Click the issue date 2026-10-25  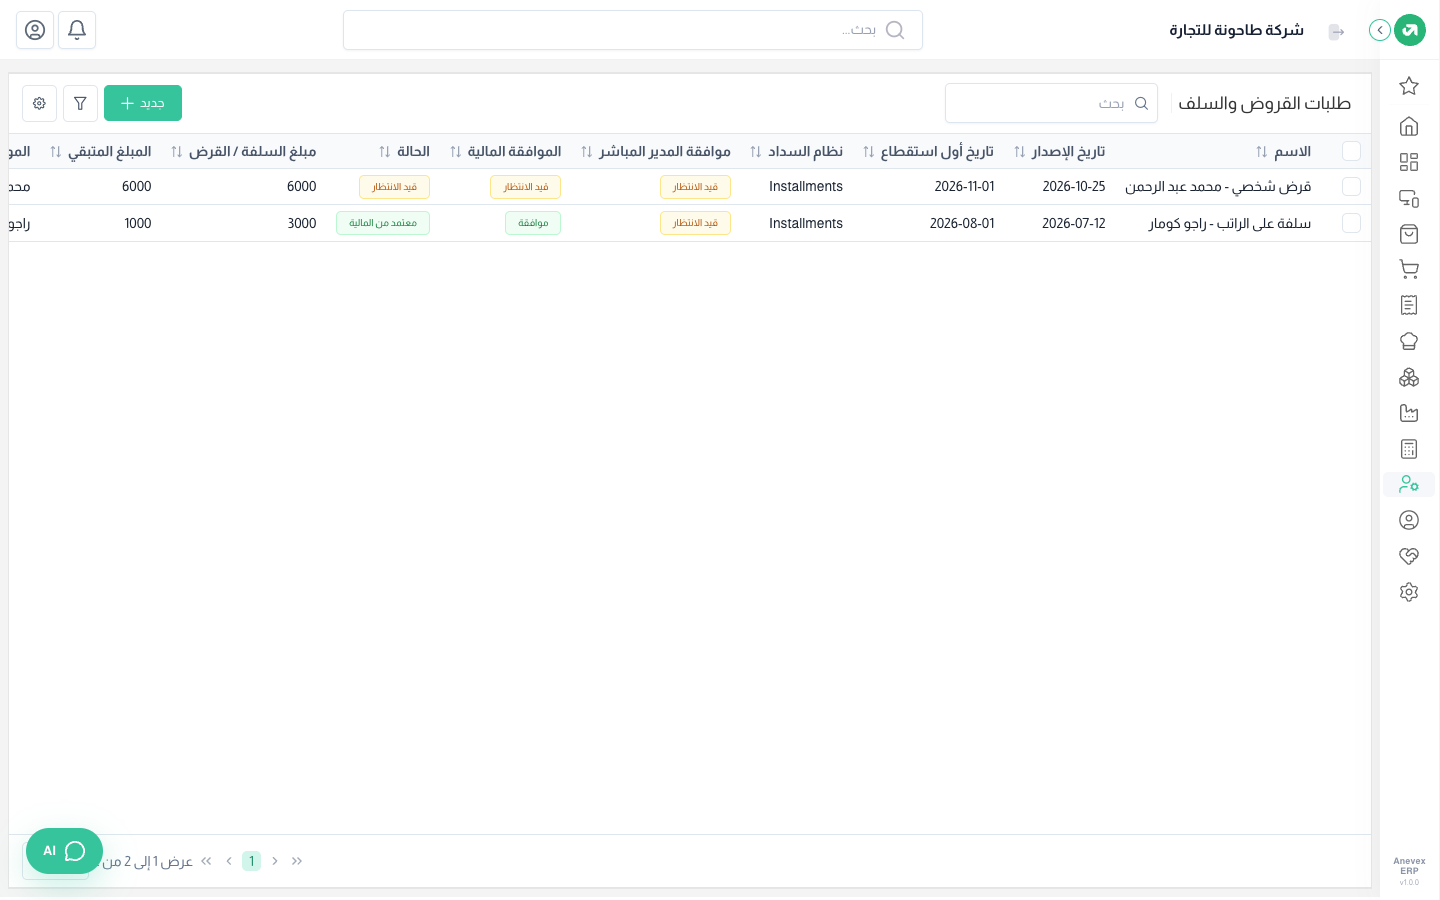click(x=1074, y=187)
